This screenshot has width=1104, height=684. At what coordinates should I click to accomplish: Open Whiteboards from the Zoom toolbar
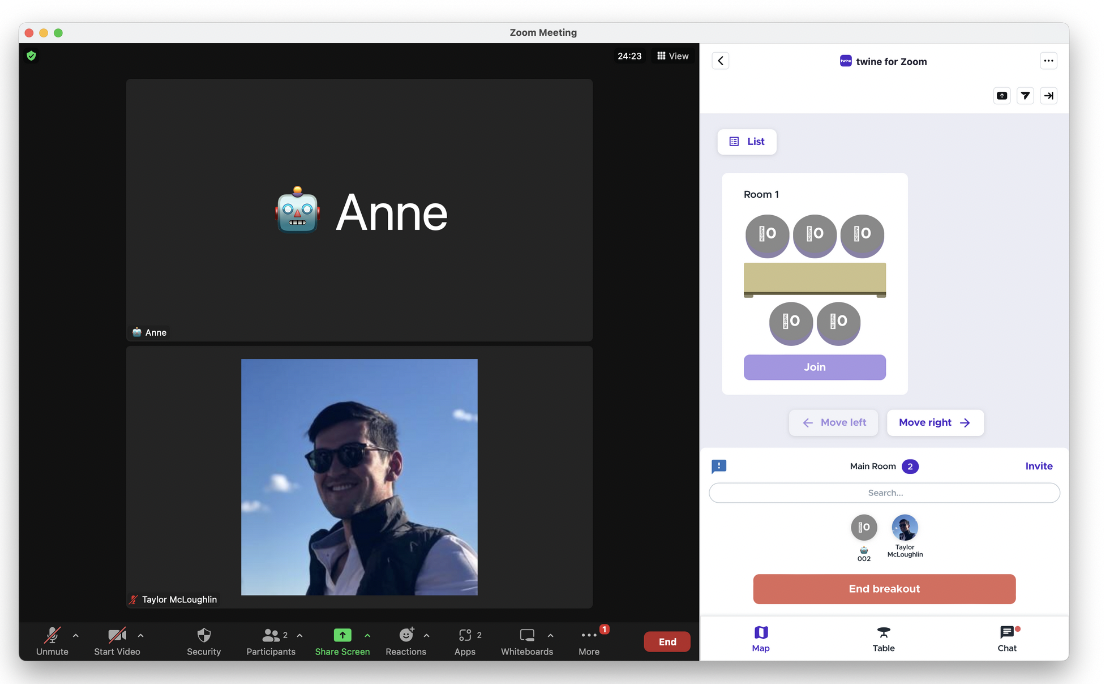[527, 640]
